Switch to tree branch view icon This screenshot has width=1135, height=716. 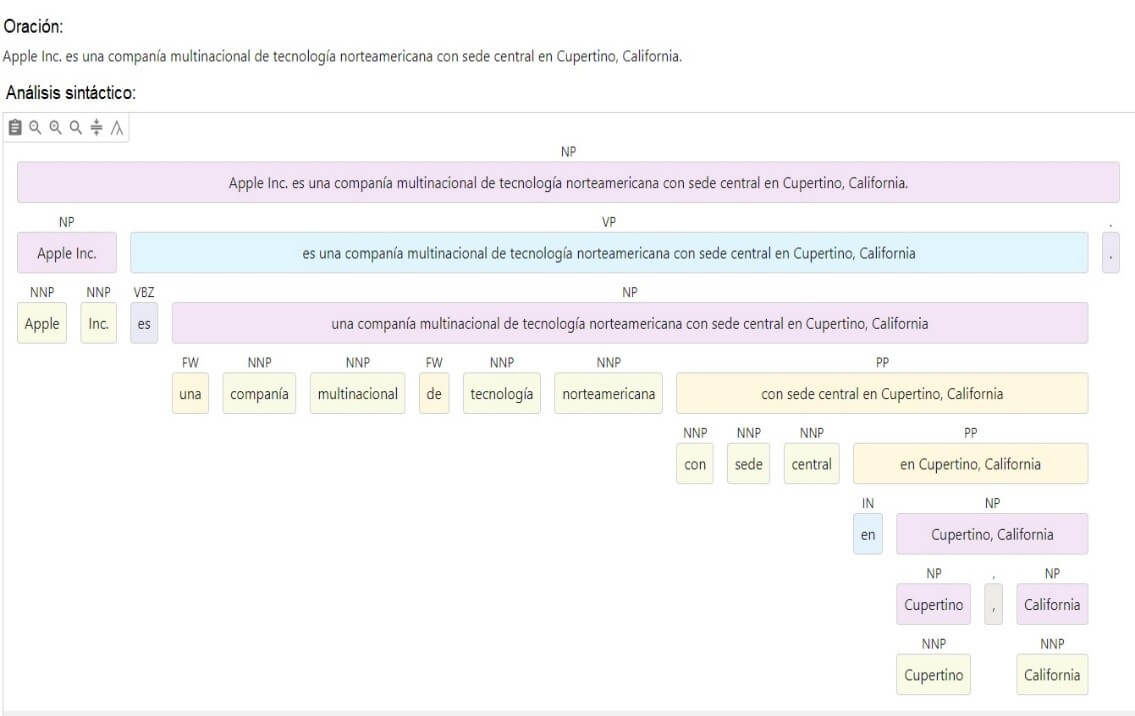[117, 128]
